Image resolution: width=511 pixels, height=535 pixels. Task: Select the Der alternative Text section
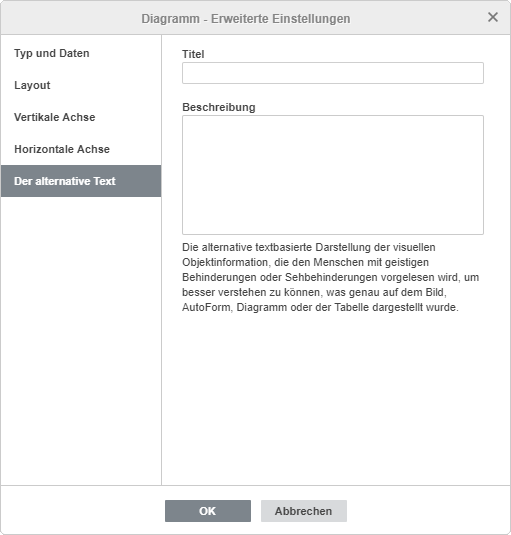tap(81, 181)
